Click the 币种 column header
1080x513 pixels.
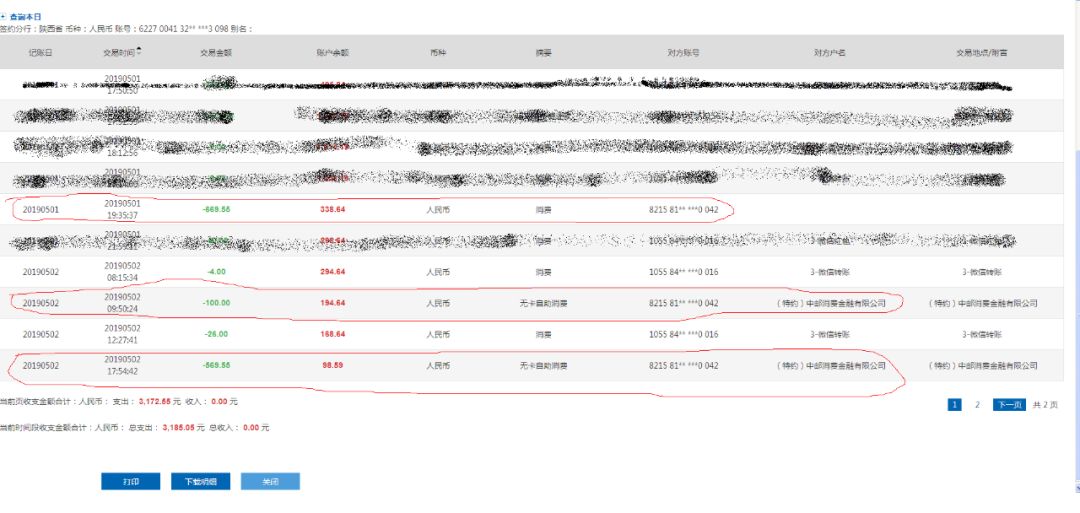coord(437,52)
